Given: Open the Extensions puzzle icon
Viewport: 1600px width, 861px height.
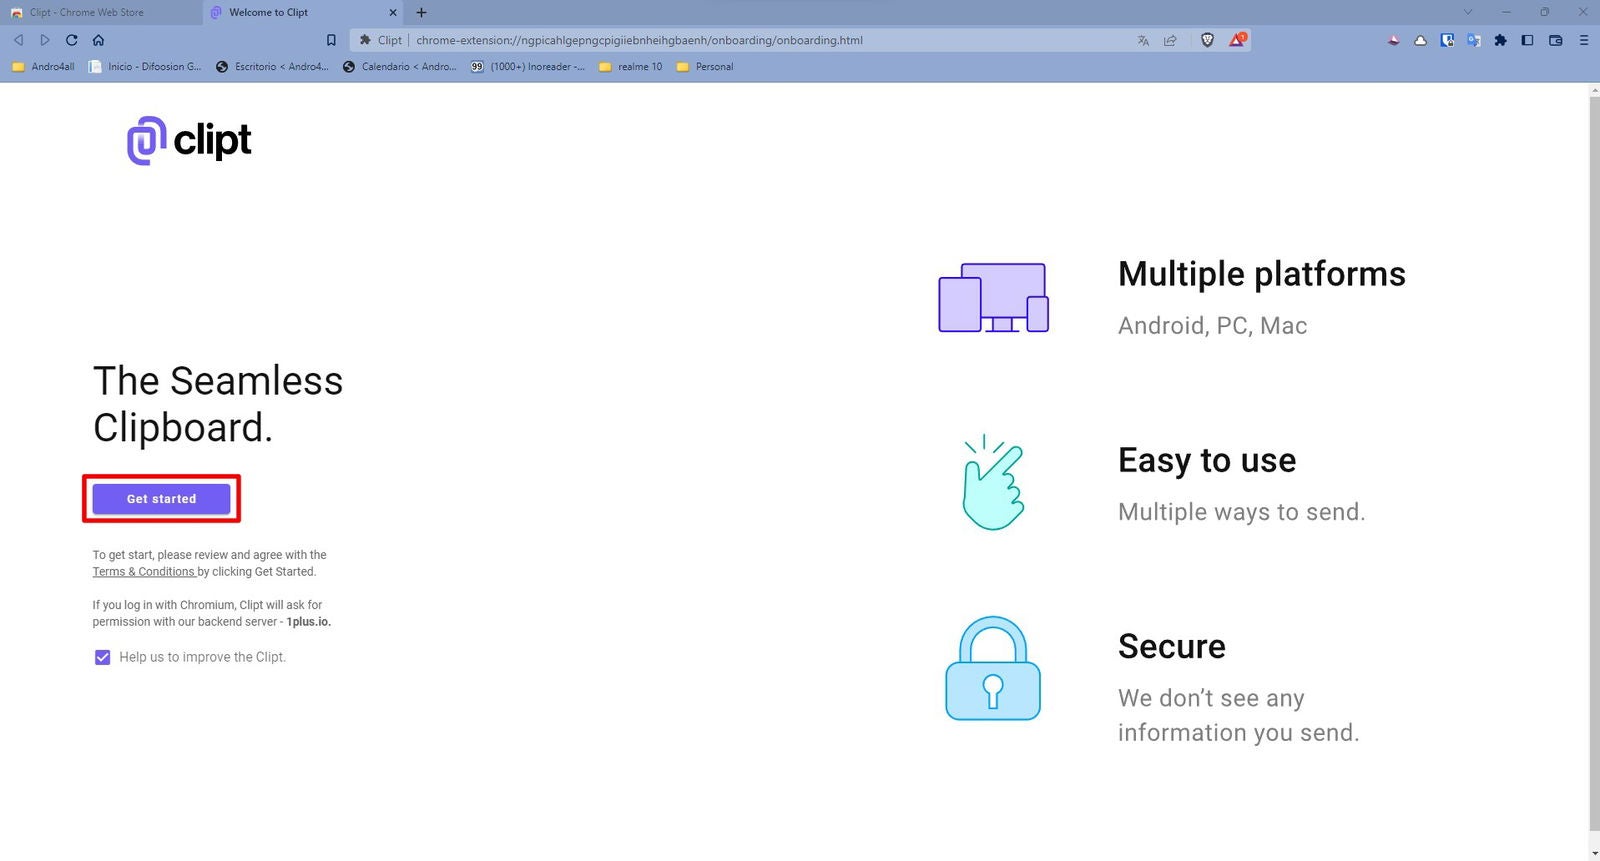Looking at the screenshot, I should click(x=1500, y=40).
